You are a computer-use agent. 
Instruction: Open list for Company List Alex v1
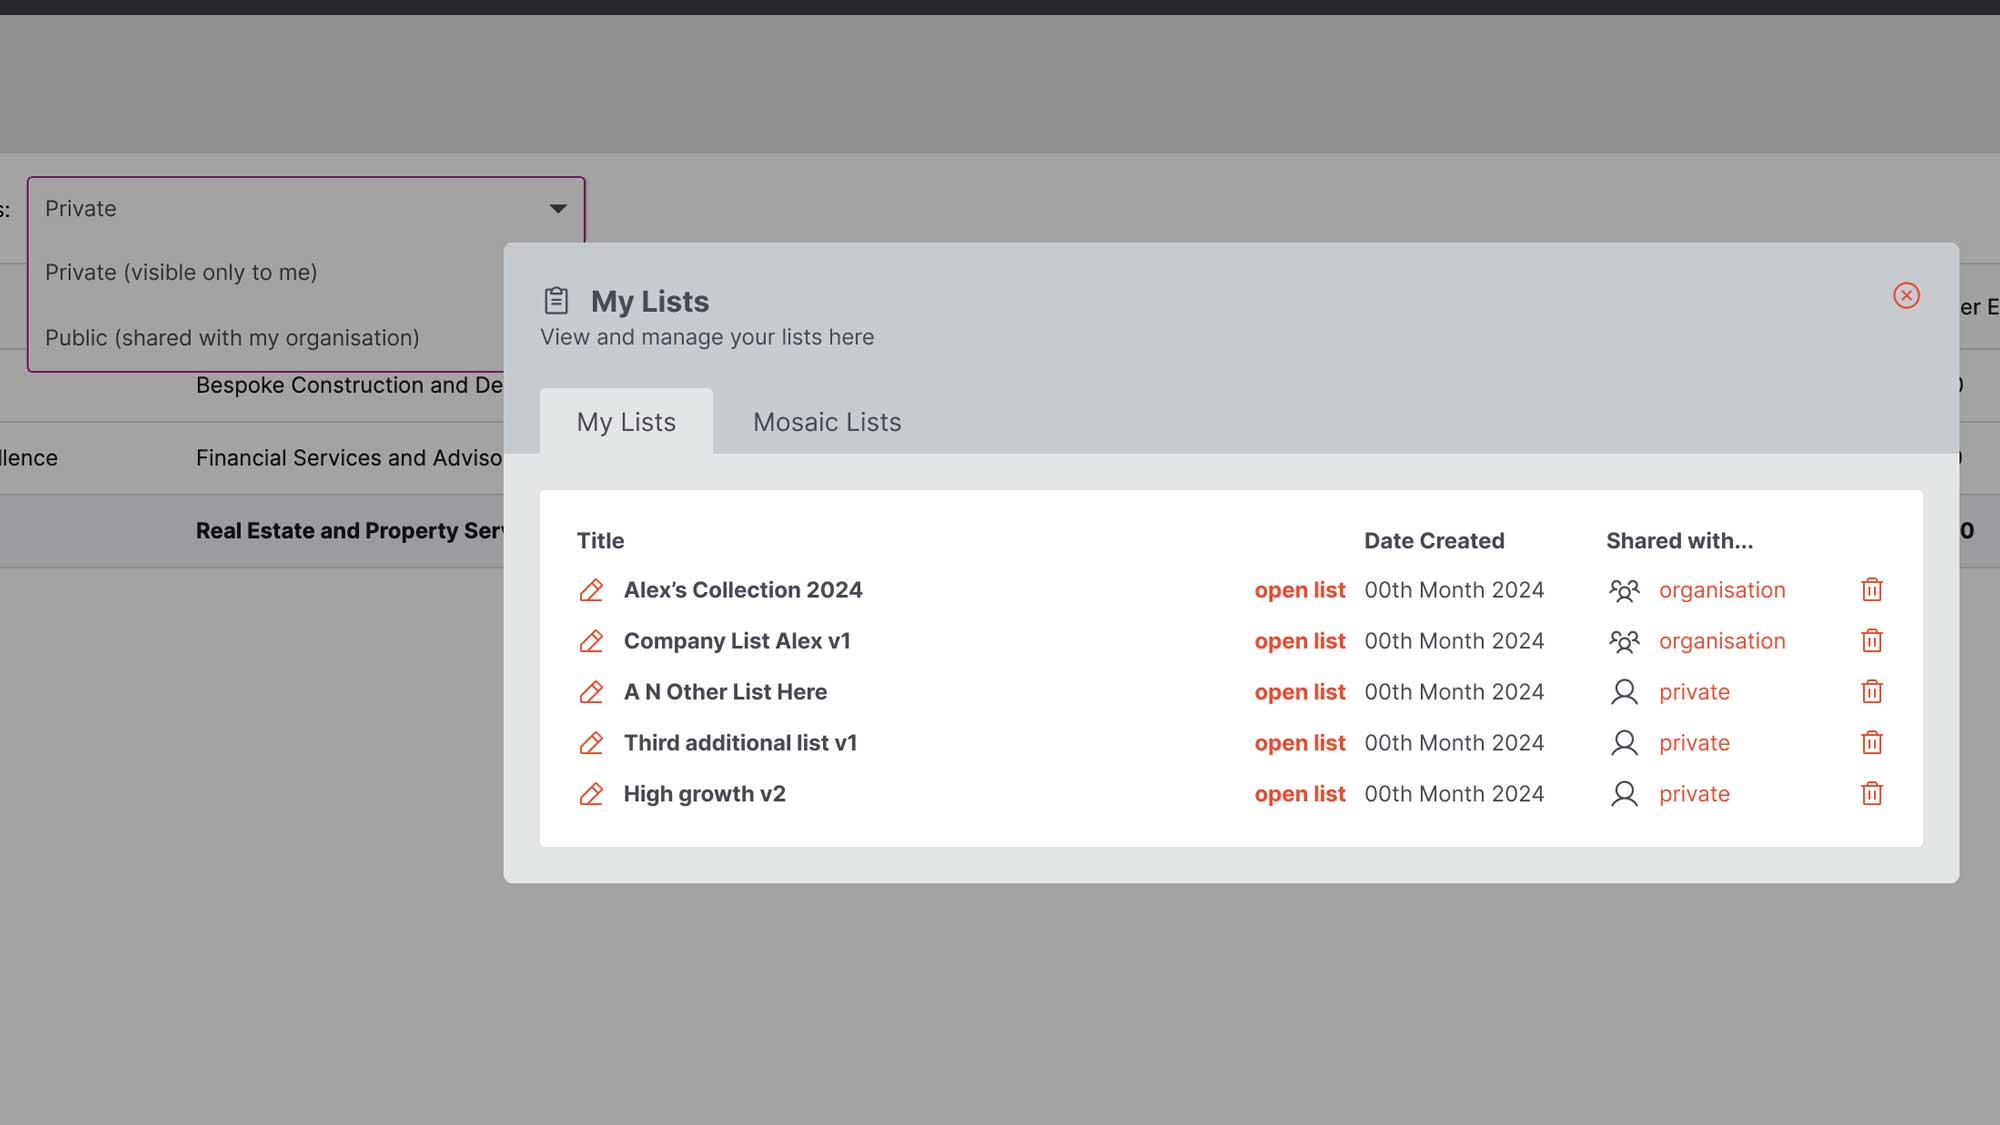[1300, 641]
